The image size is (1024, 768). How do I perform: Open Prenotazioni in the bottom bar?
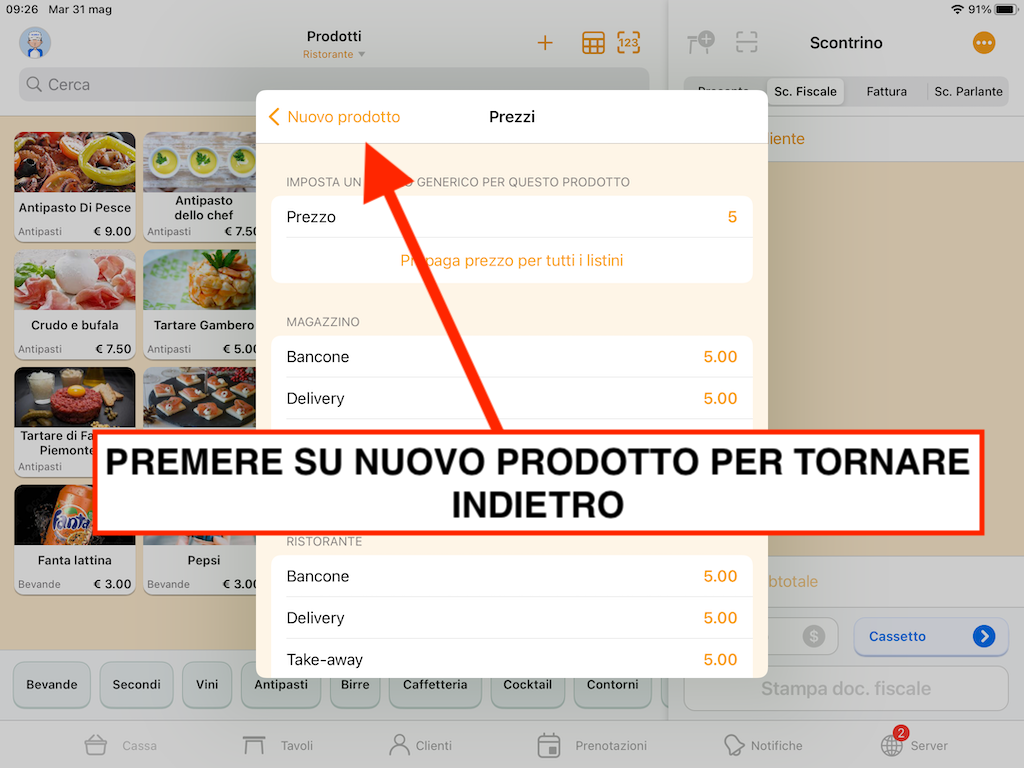592,745
